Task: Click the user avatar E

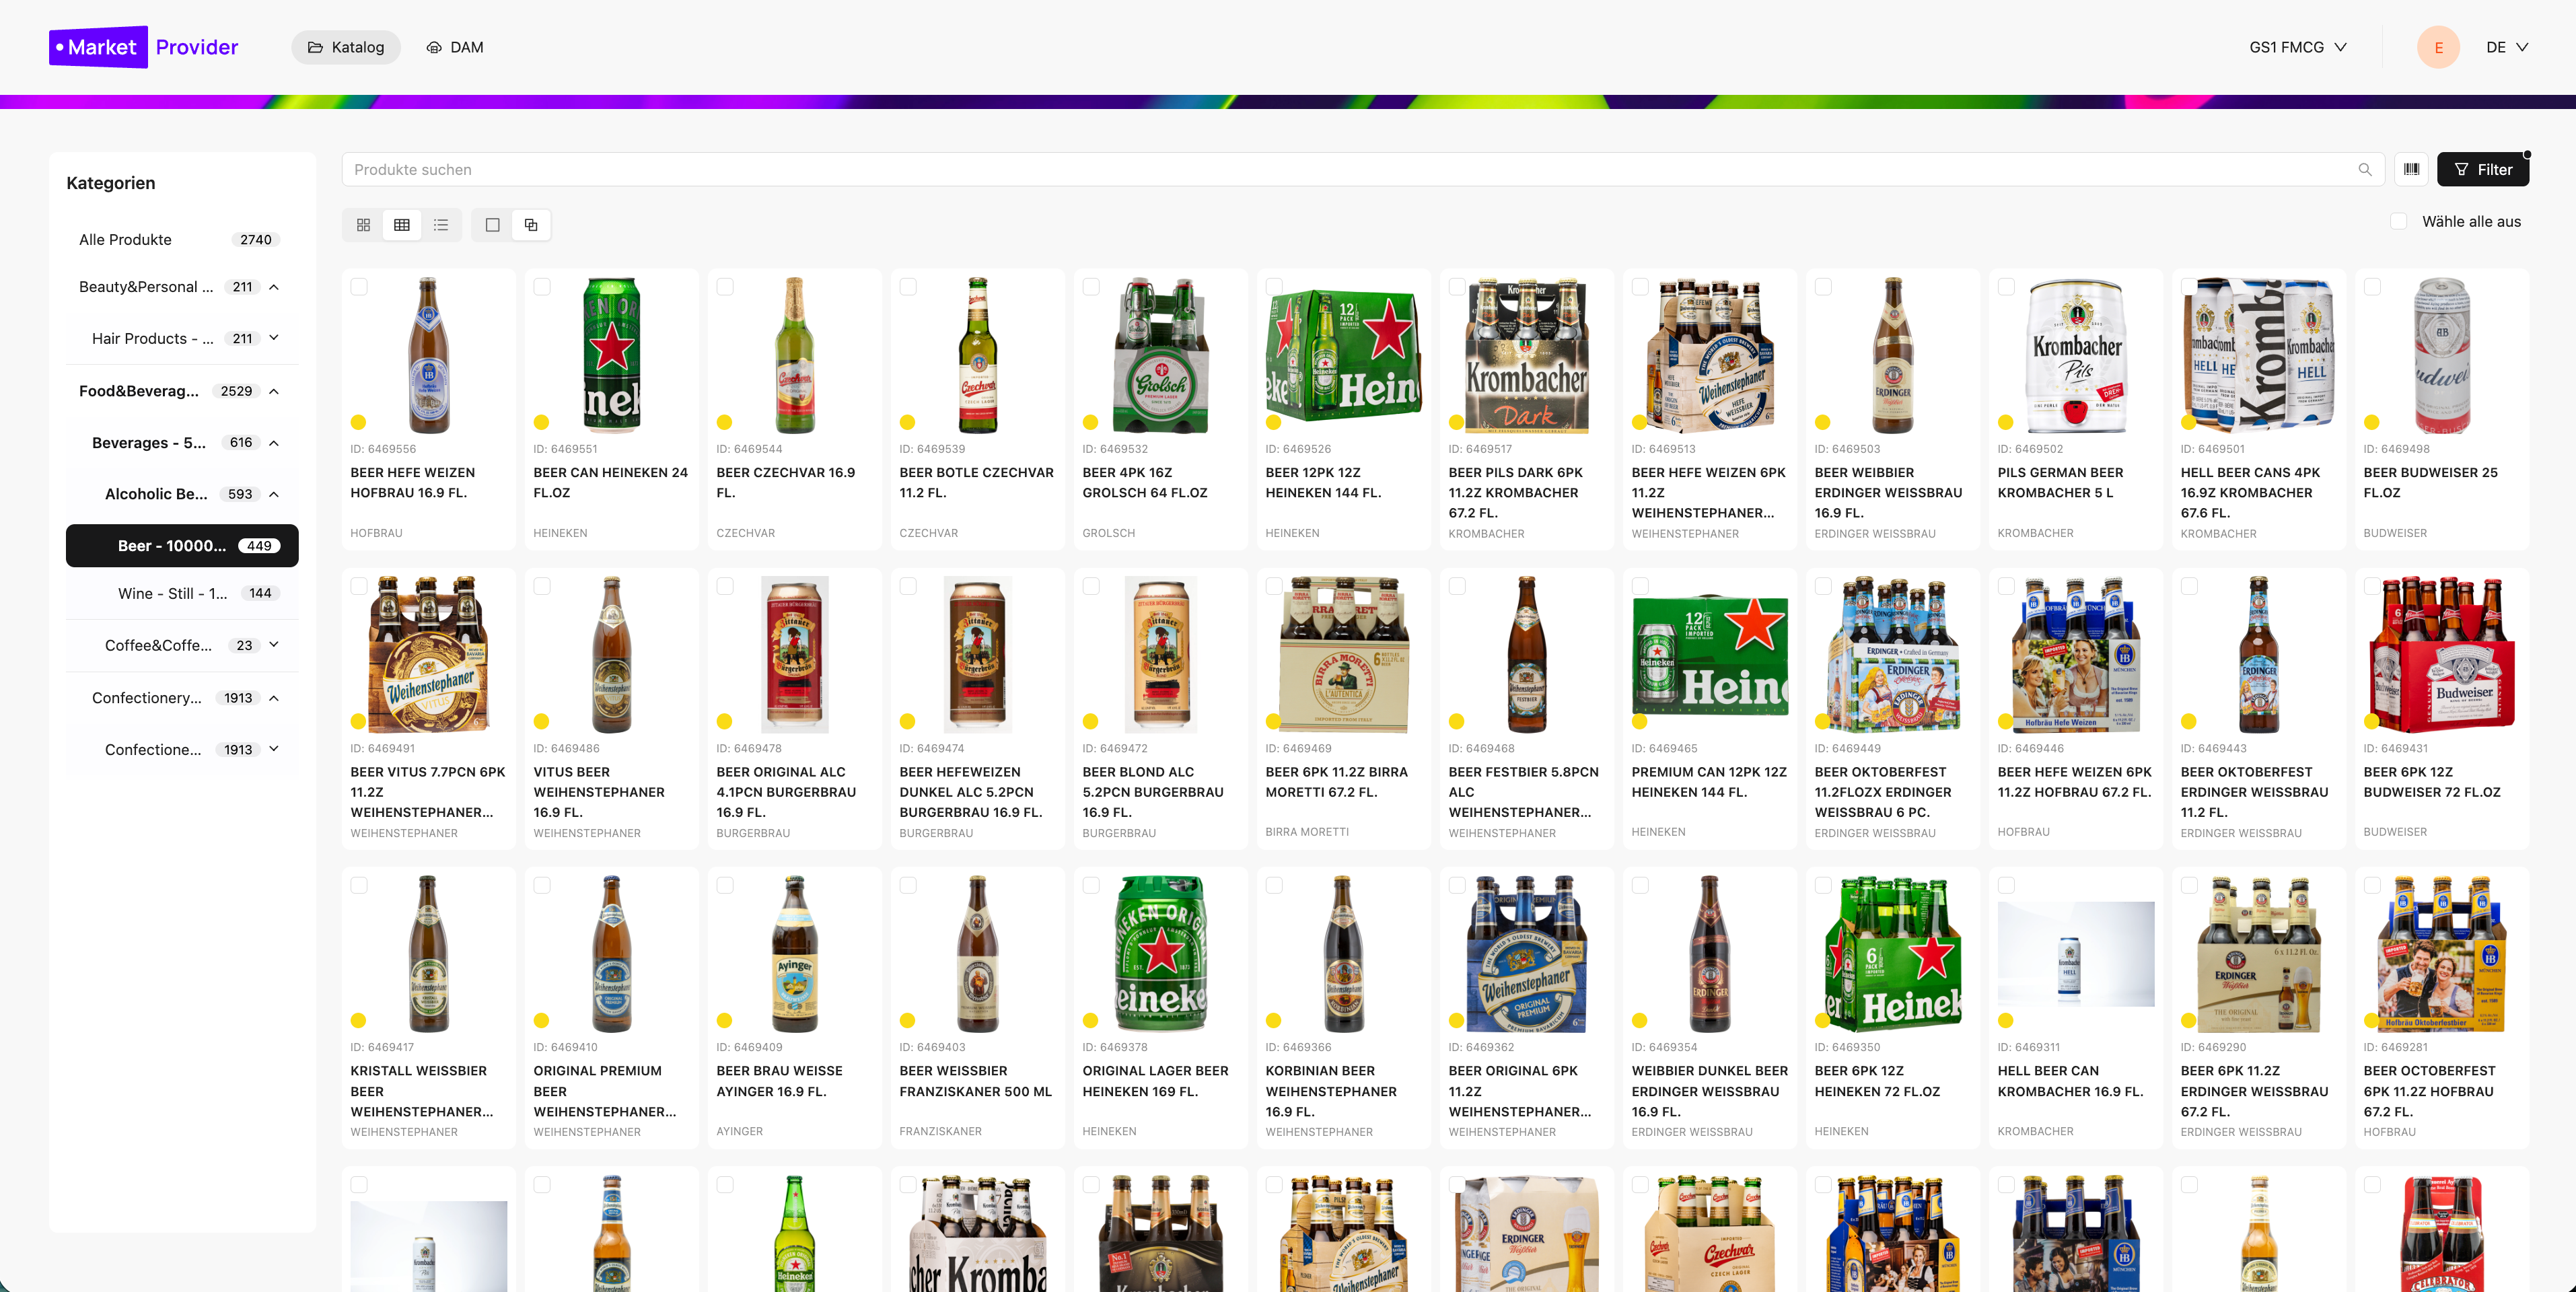Action: point(2438,47)
